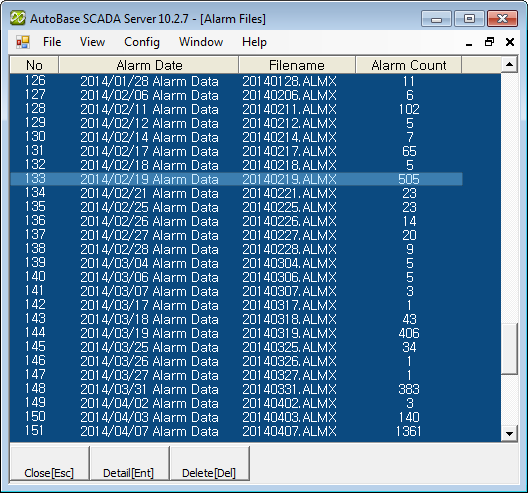Click the Detail[Ent] button

[x=129, y=463]
